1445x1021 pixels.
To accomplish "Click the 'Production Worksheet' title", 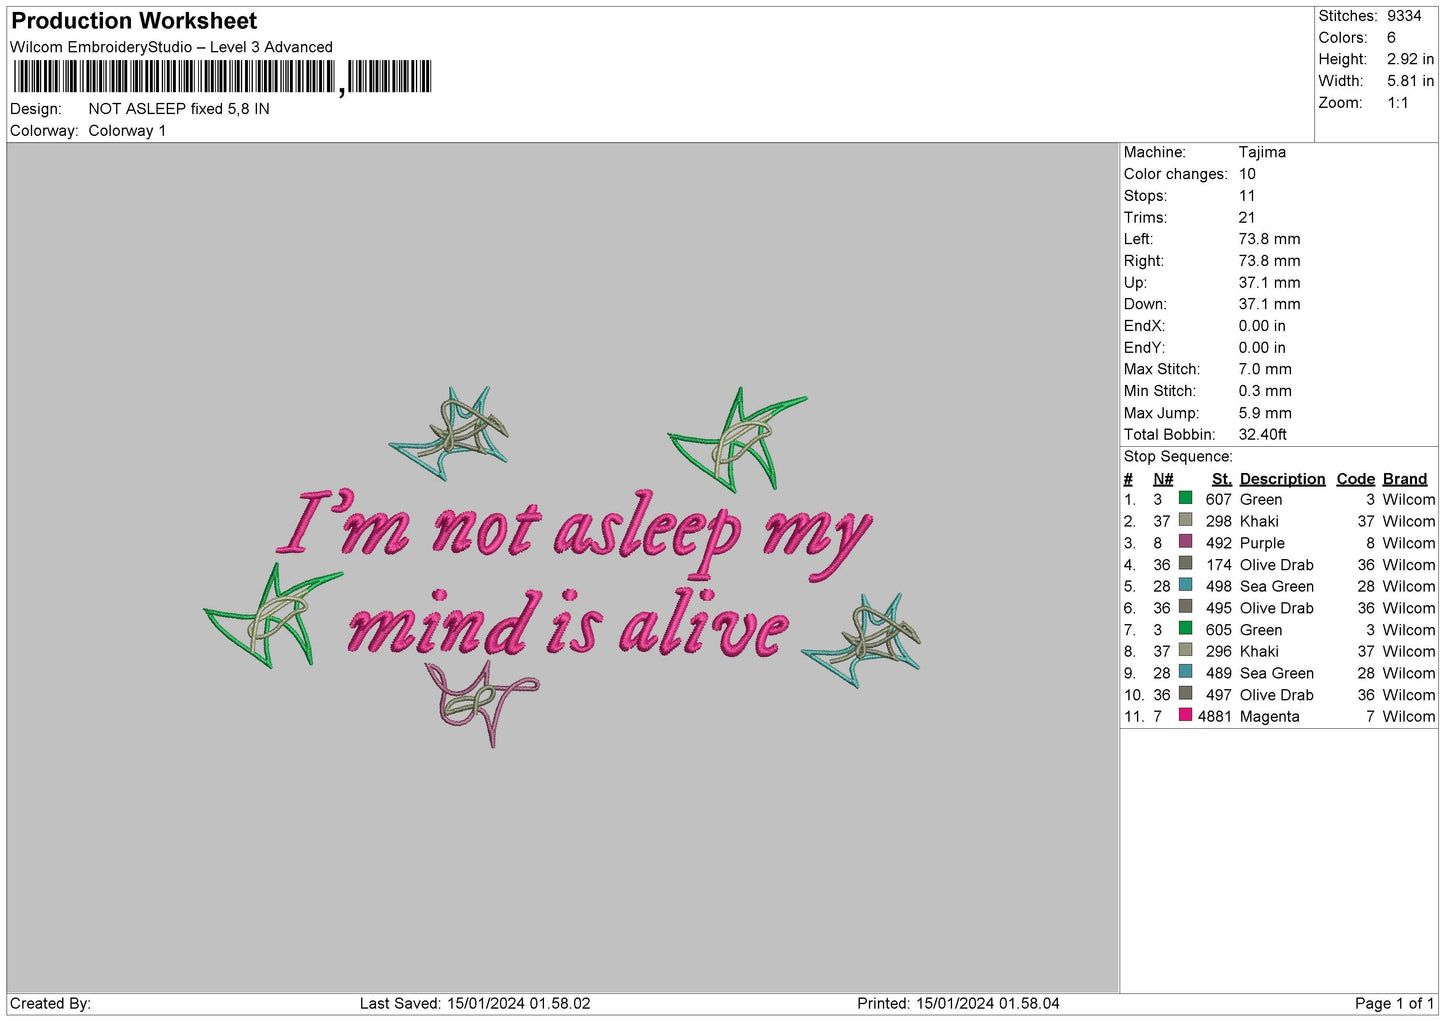I will [134, 21].
